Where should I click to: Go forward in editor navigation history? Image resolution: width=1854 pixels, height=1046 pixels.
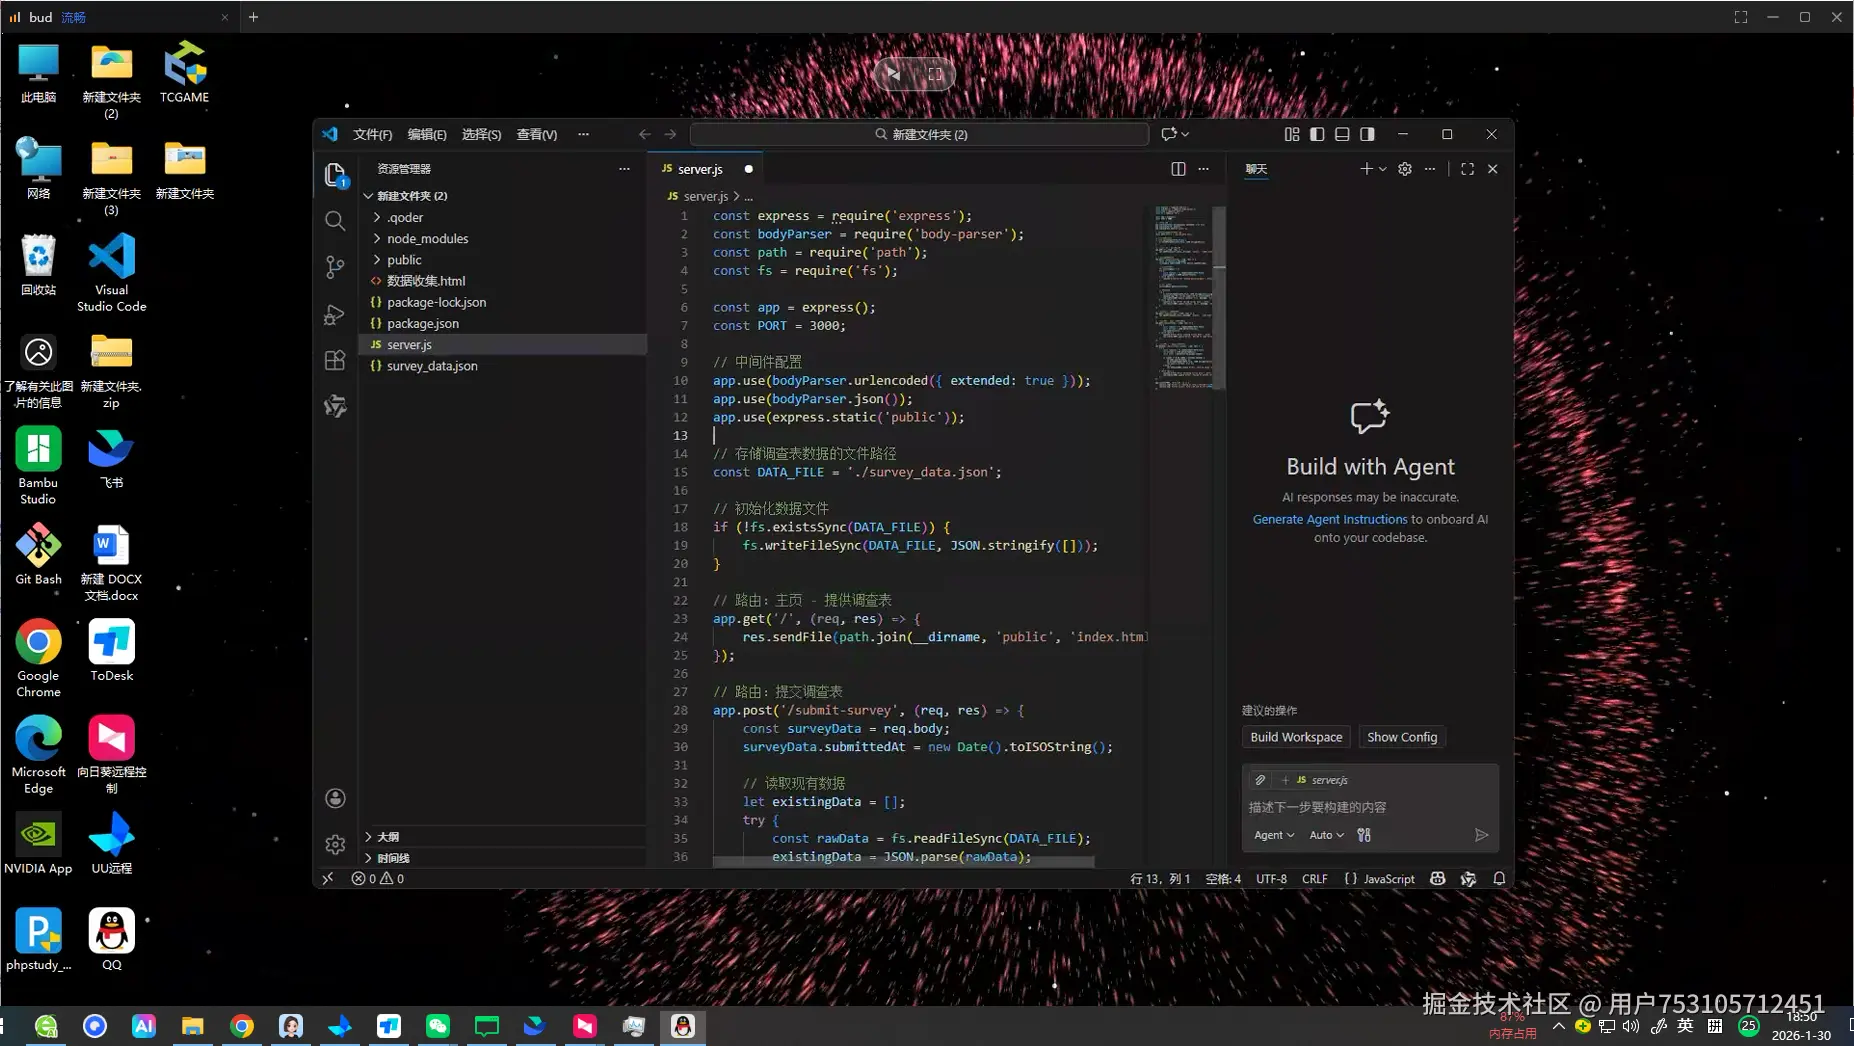coord(671,134)
